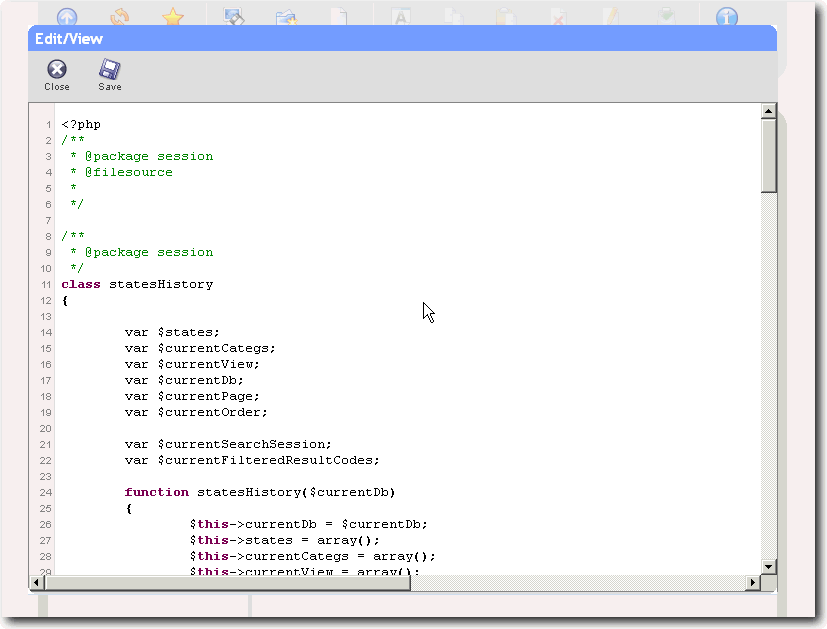Click the vertical scrollbar down arrow
The image size is (827, 629).
768,567
